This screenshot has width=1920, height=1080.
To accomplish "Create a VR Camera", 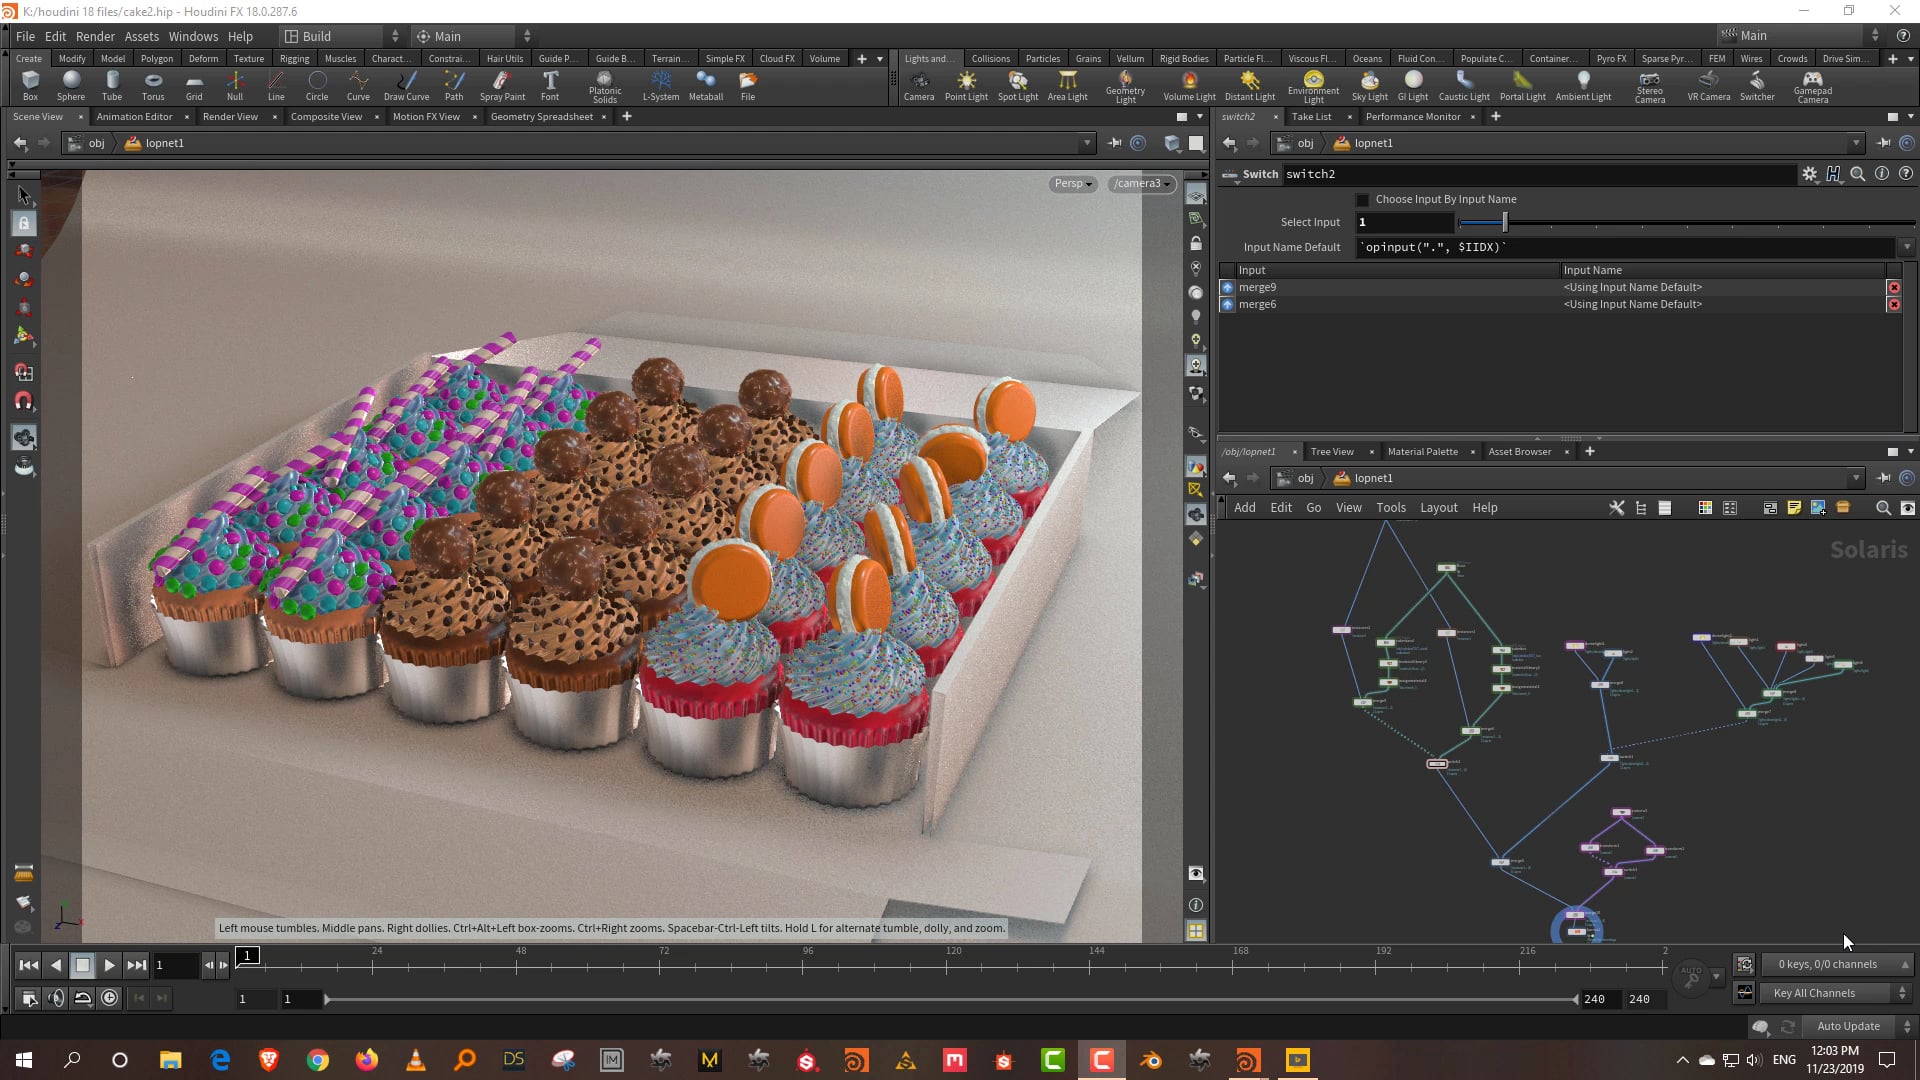I will pyautogui.click(x=1708, y=85).
